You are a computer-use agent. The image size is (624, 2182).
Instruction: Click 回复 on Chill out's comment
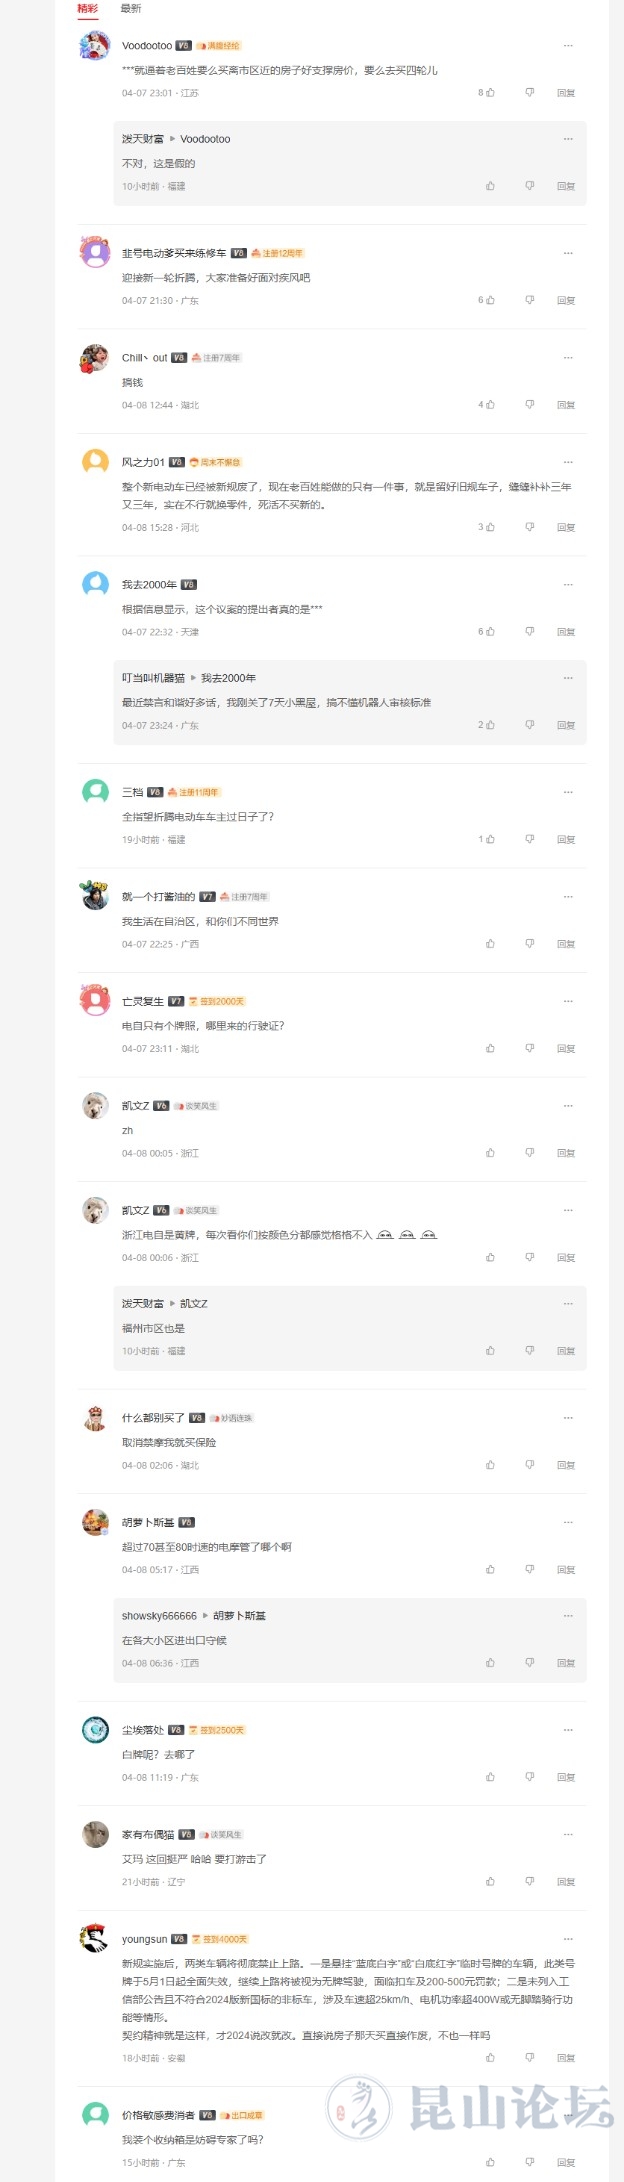tap(566, 405)
